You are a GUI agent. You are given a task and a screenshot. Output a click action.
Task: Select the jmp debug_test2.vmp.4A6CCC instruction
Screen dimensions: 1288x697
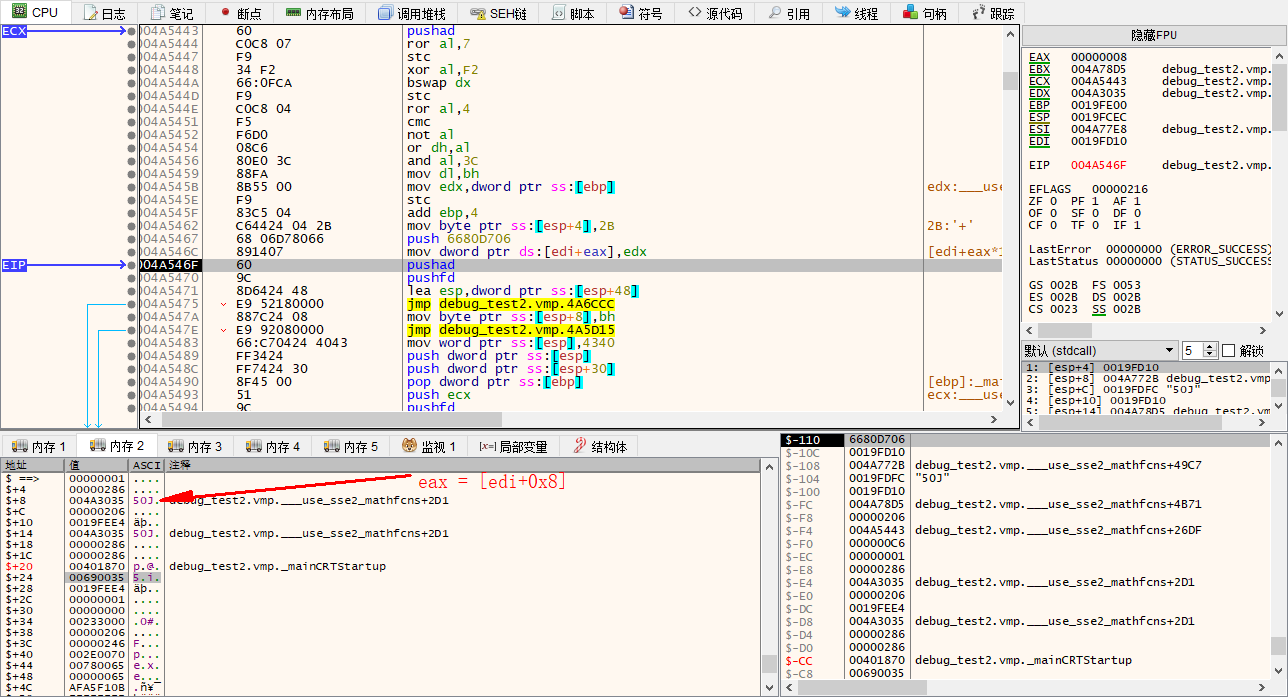(x=511, y=304)
